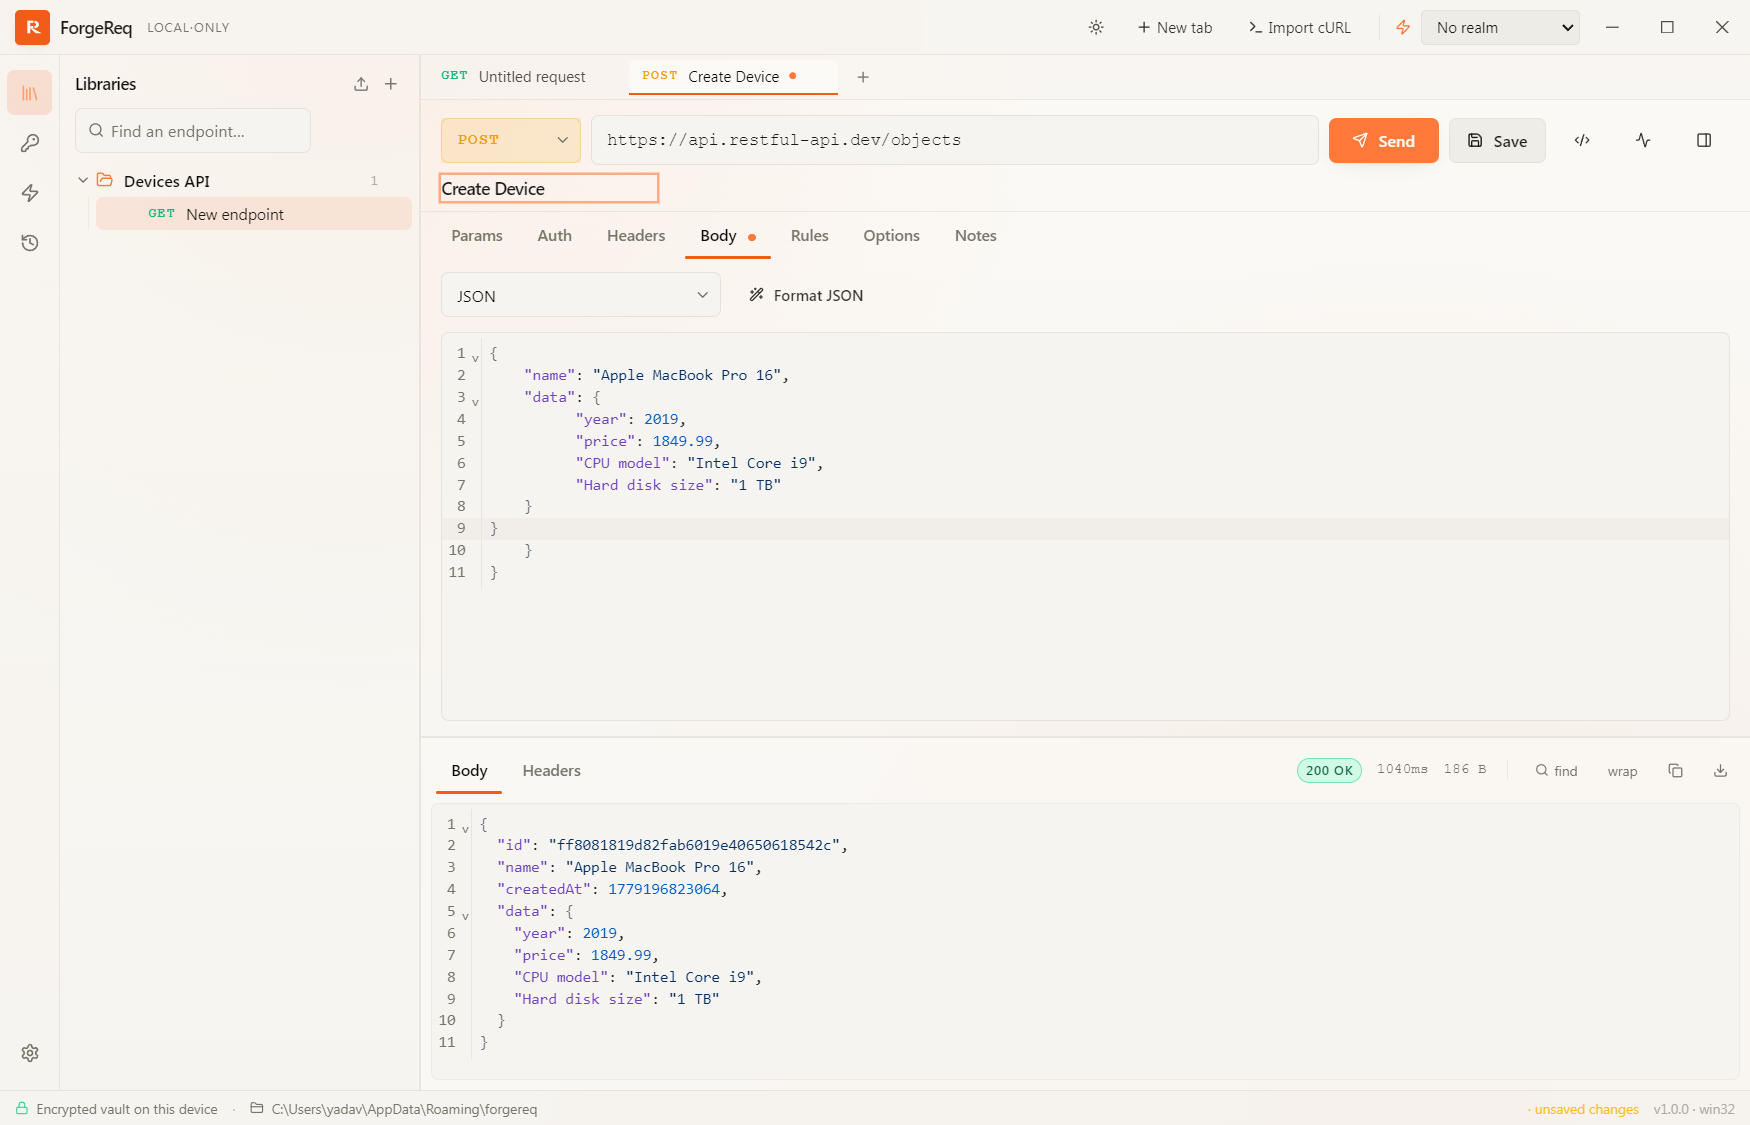Click the orange realm lightning icon
Viewport: 1750px width, 1125px height.
pyautogui.click(x=1403, y=28)
